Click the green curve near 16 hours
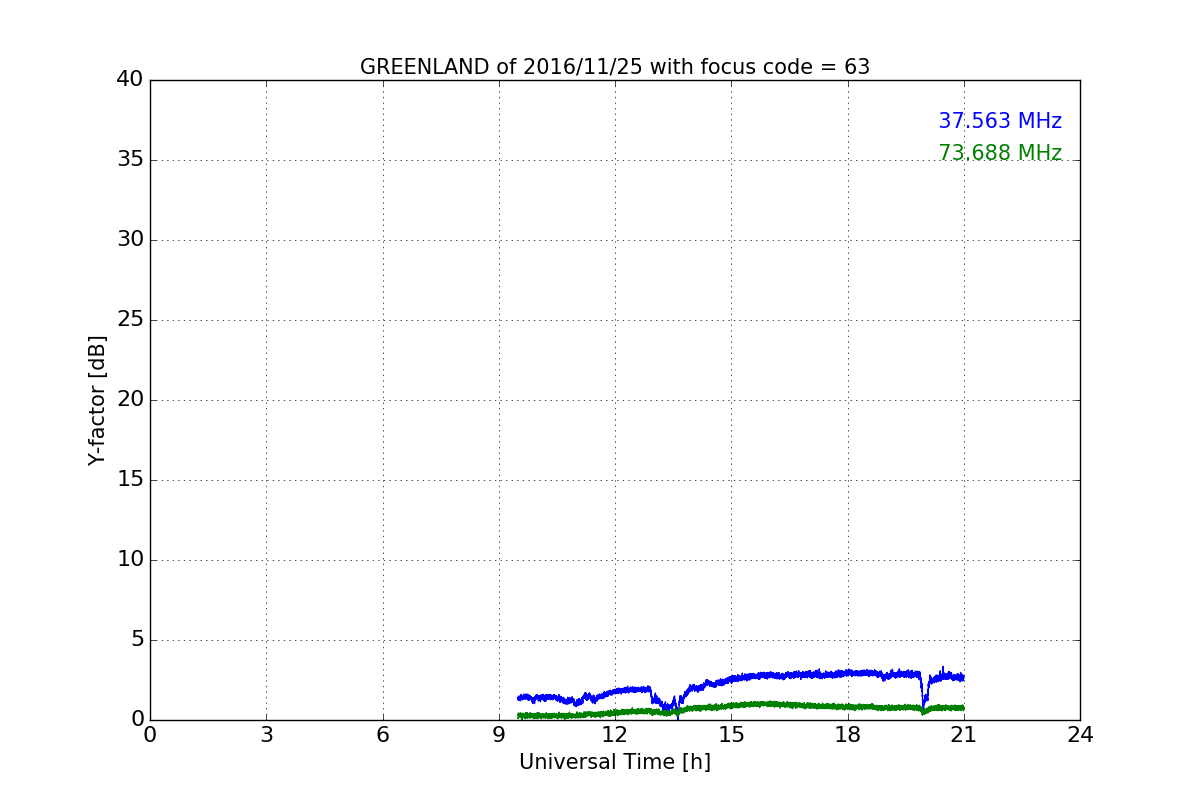The width and height of the screenshot is (1200, 800). (770, 704)
